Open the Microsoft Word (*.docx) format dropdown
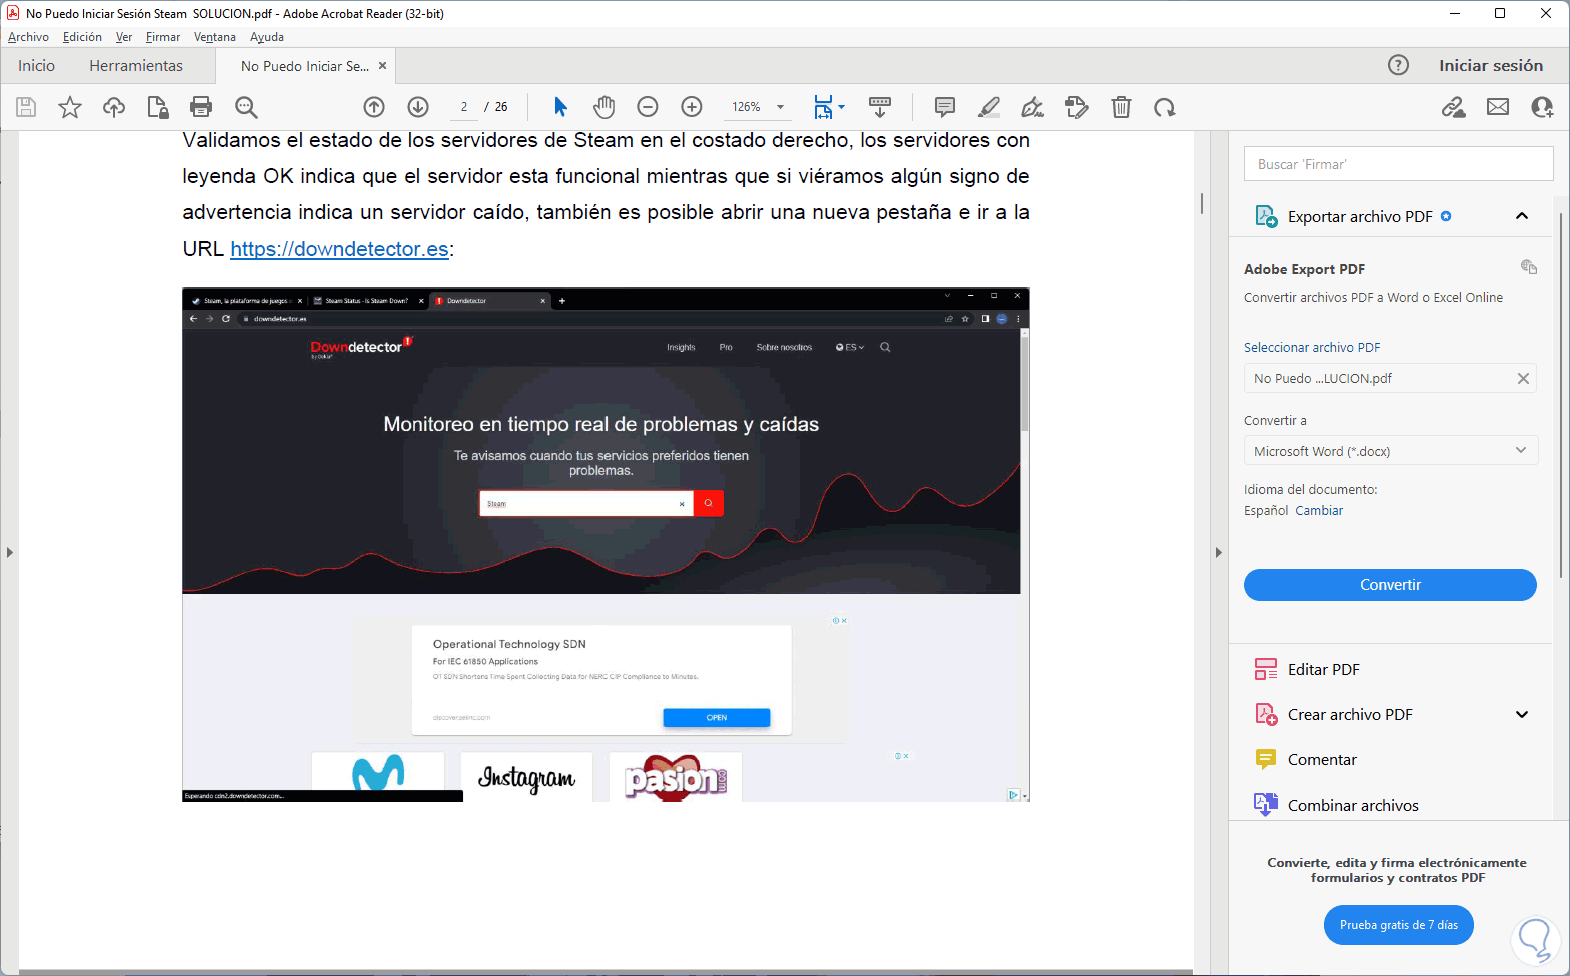 (1390, 451)
